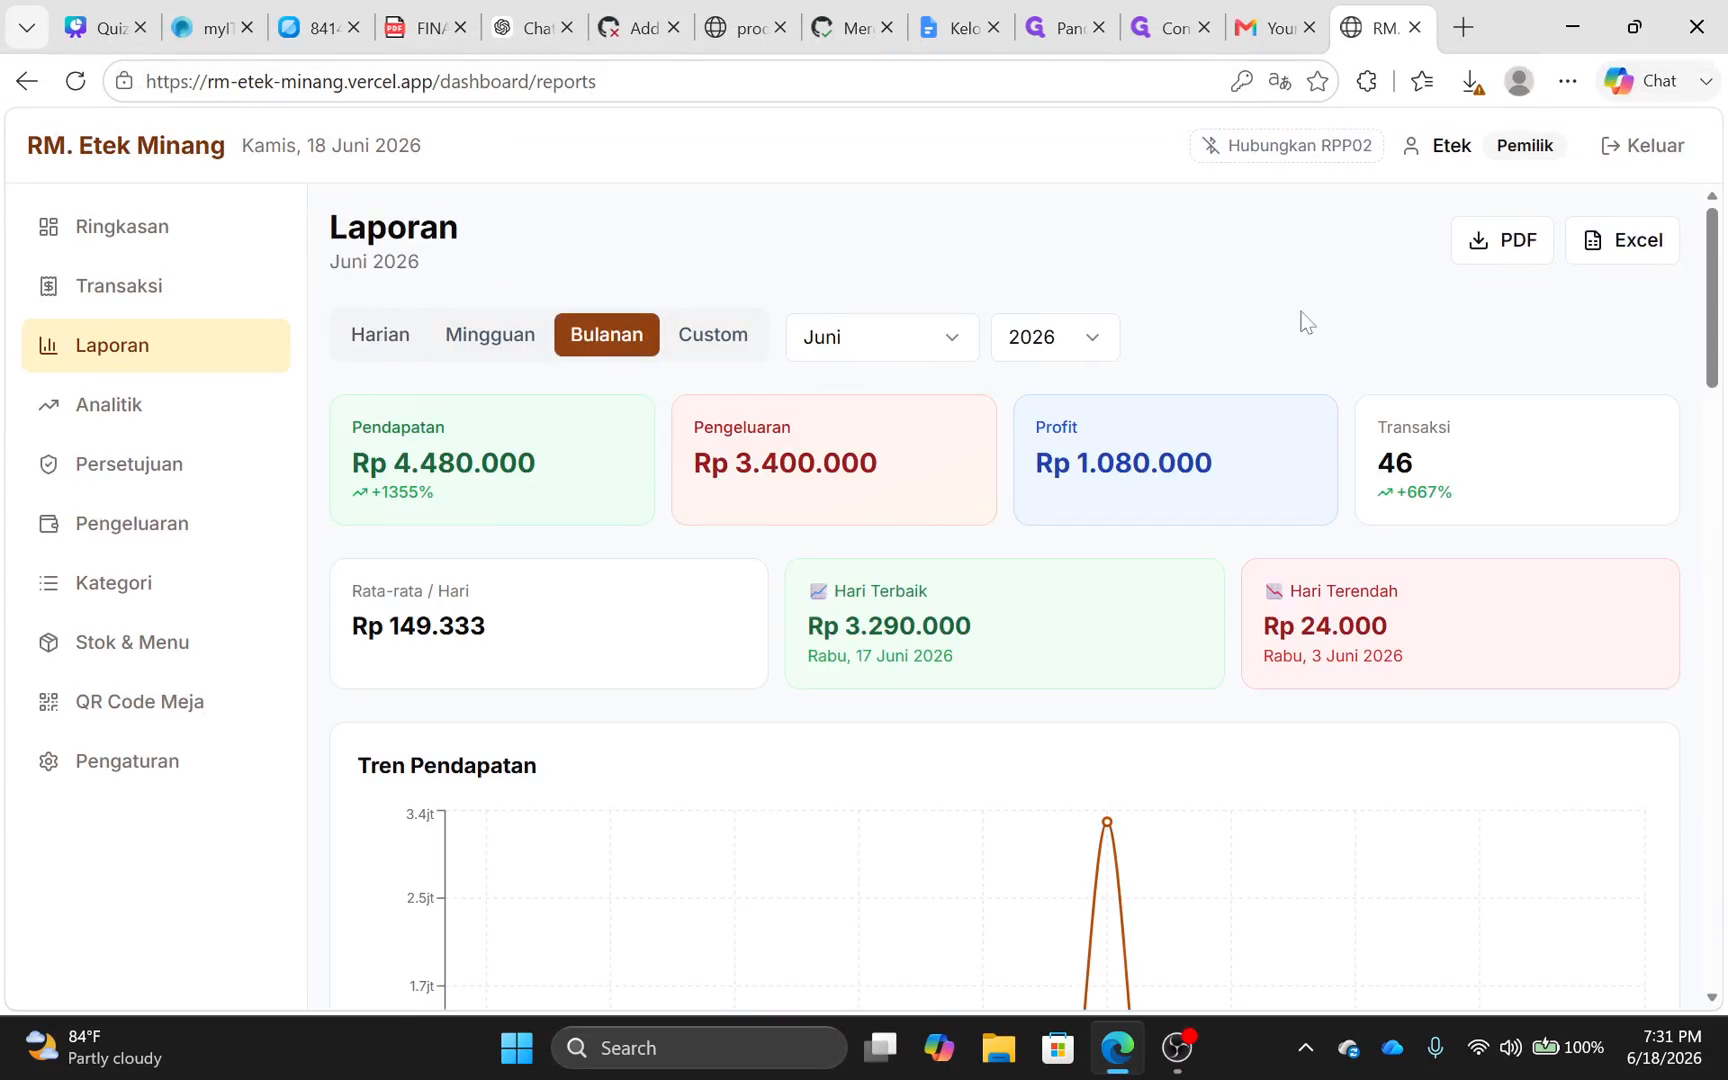Click the browser profile avatar
This screenshot has width=1728, height=1080.
coord(1519,82)
